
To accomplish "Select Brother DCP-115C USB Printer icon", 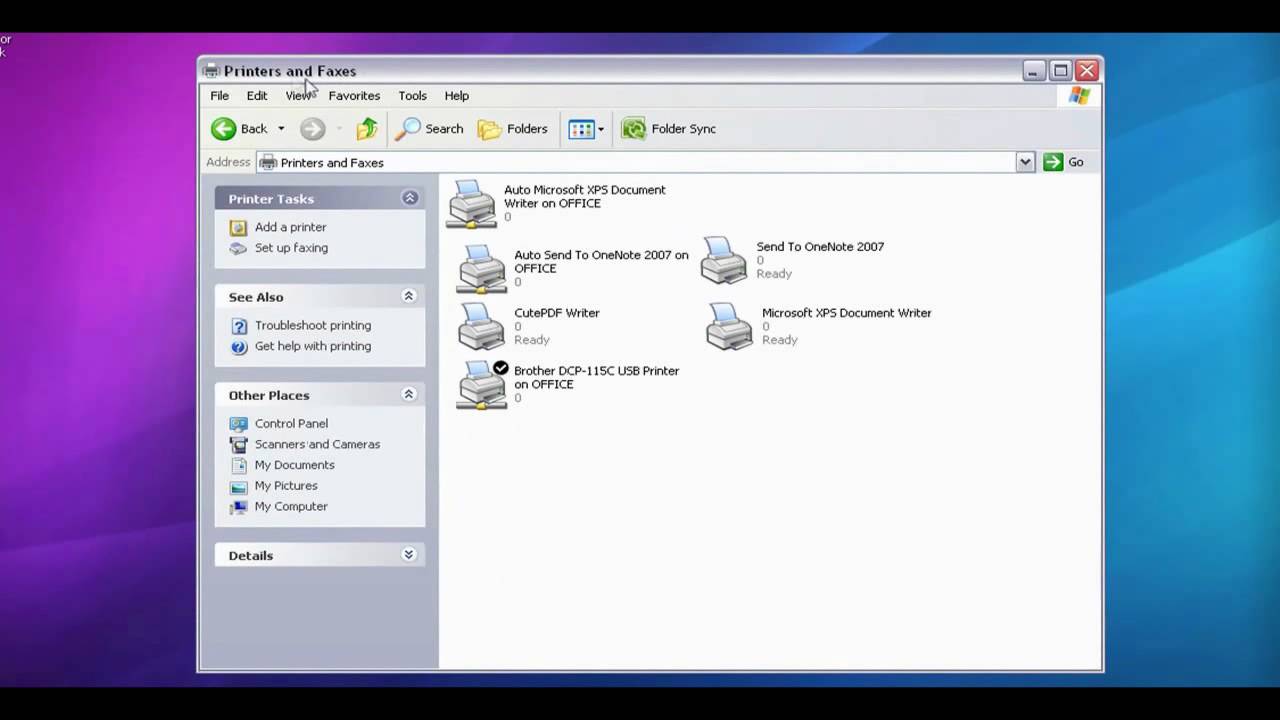I will click(483, 385).
